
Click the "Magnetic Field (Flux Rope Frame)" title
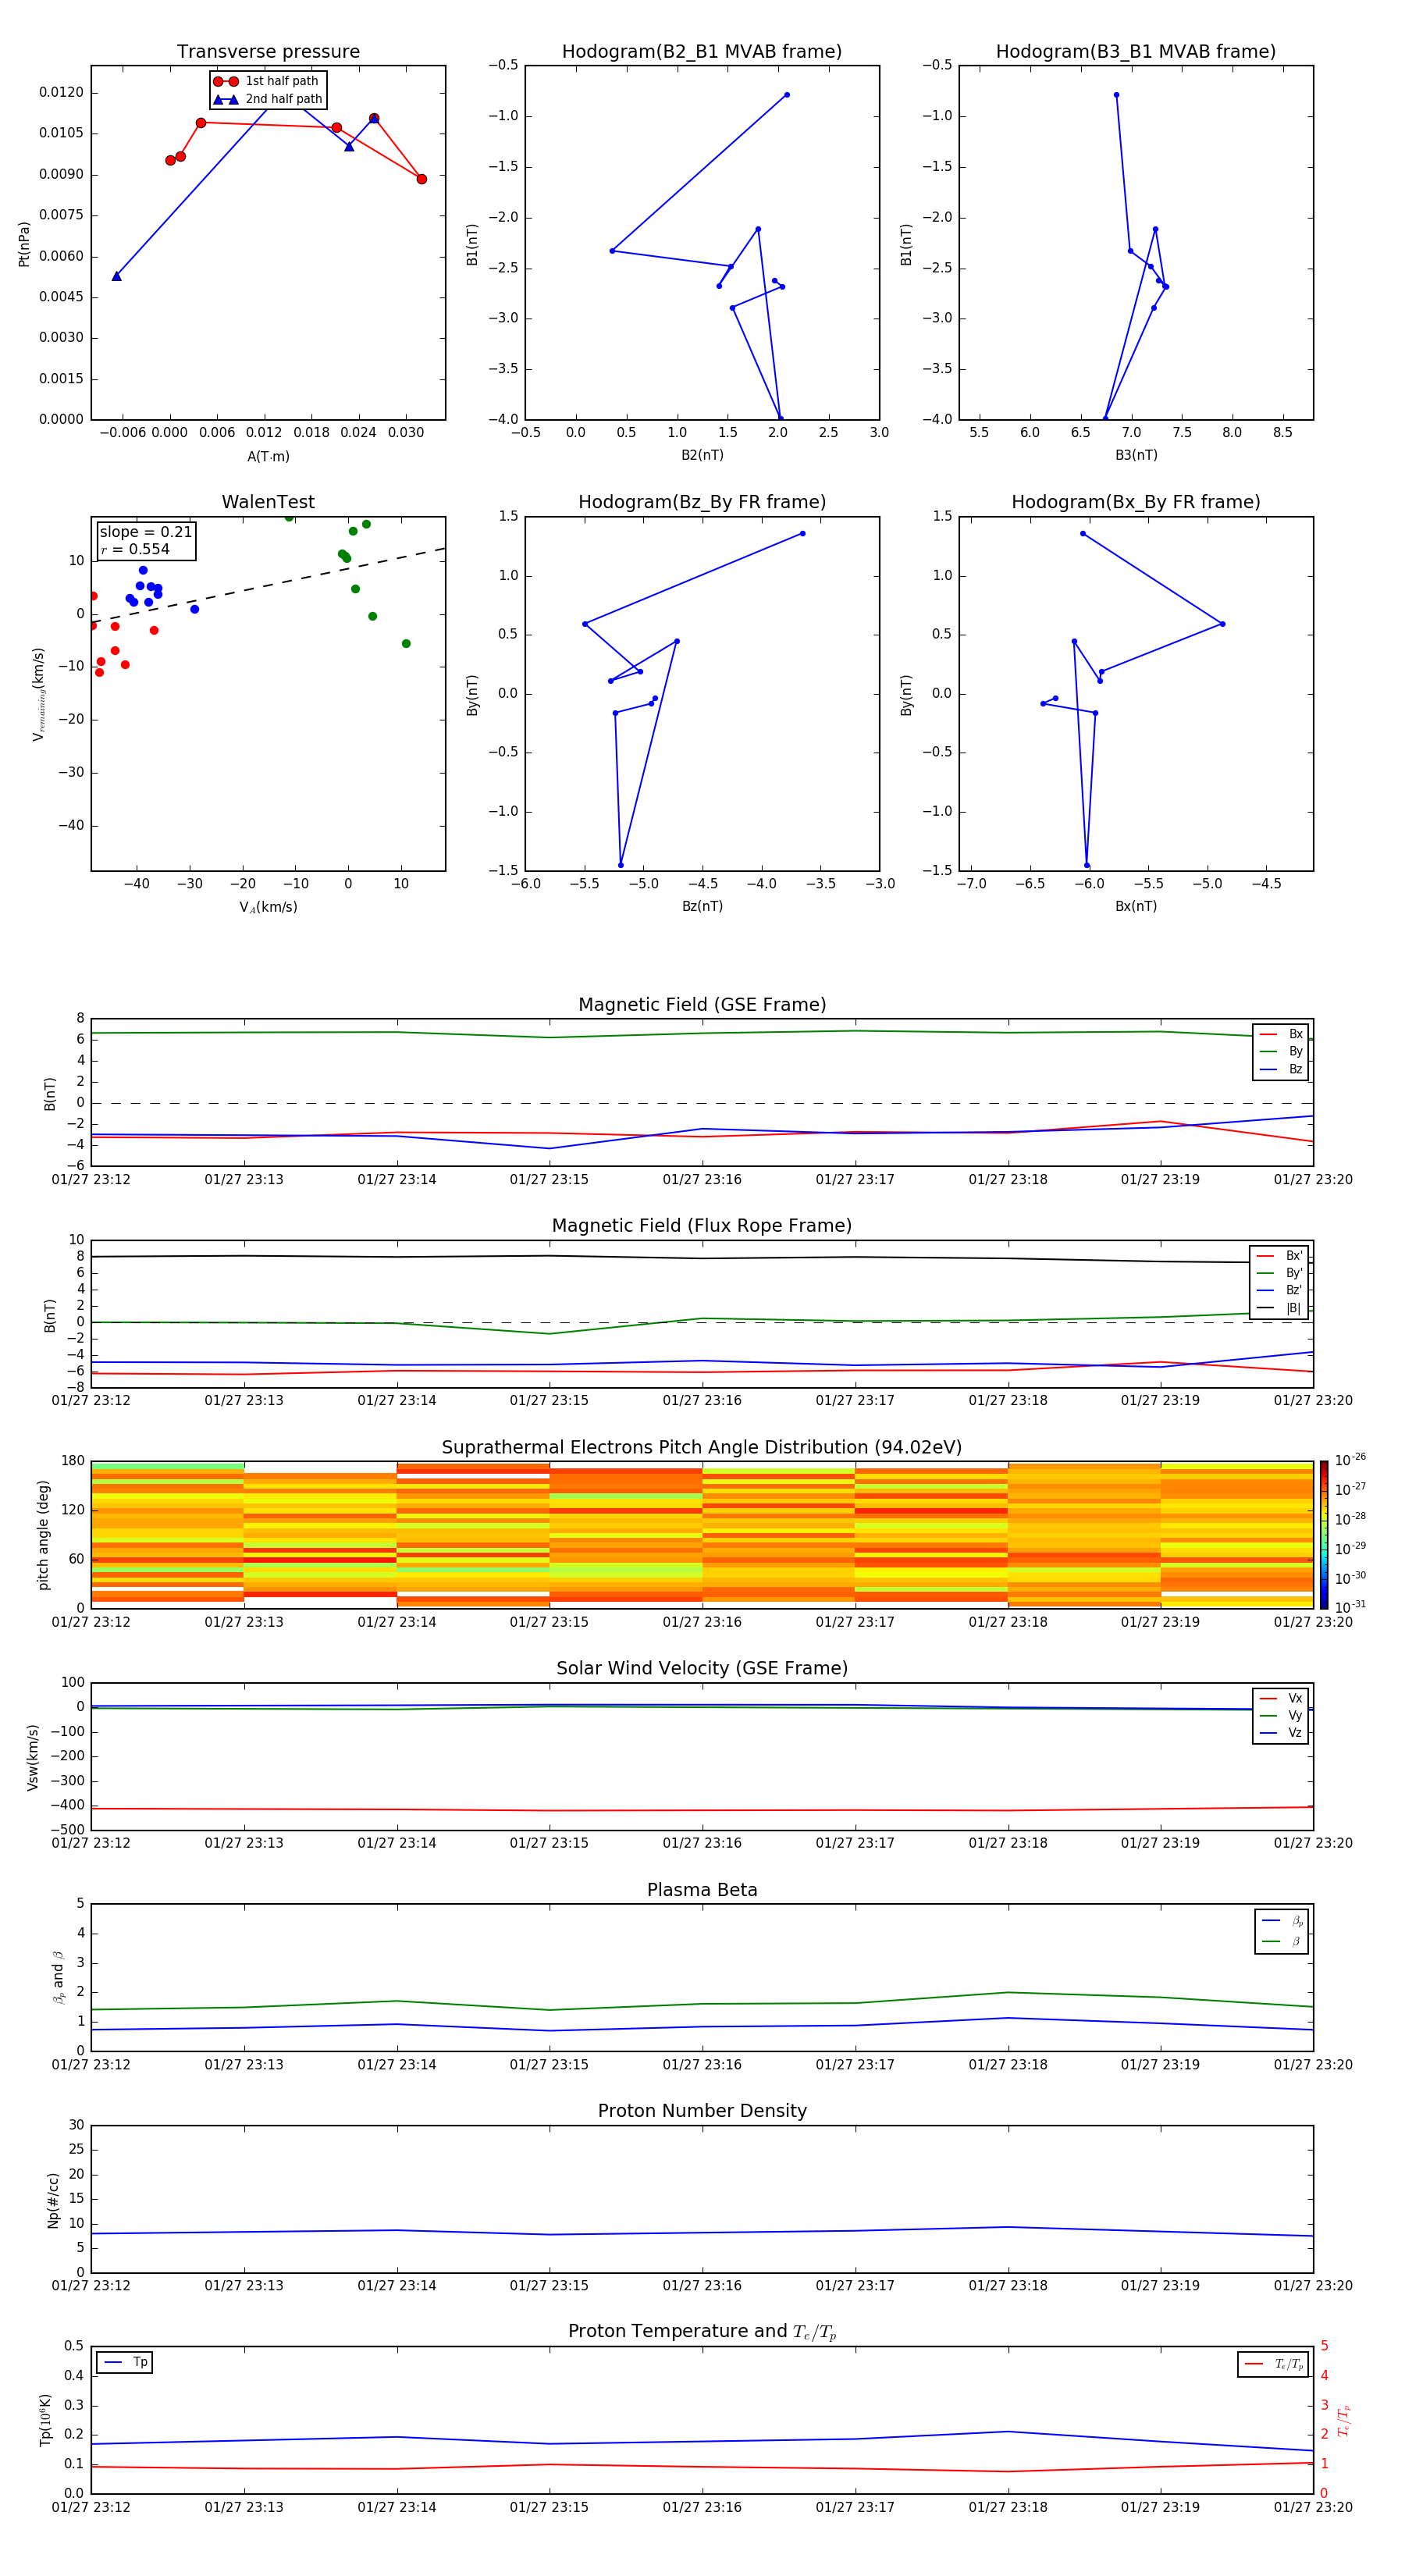702,1225
